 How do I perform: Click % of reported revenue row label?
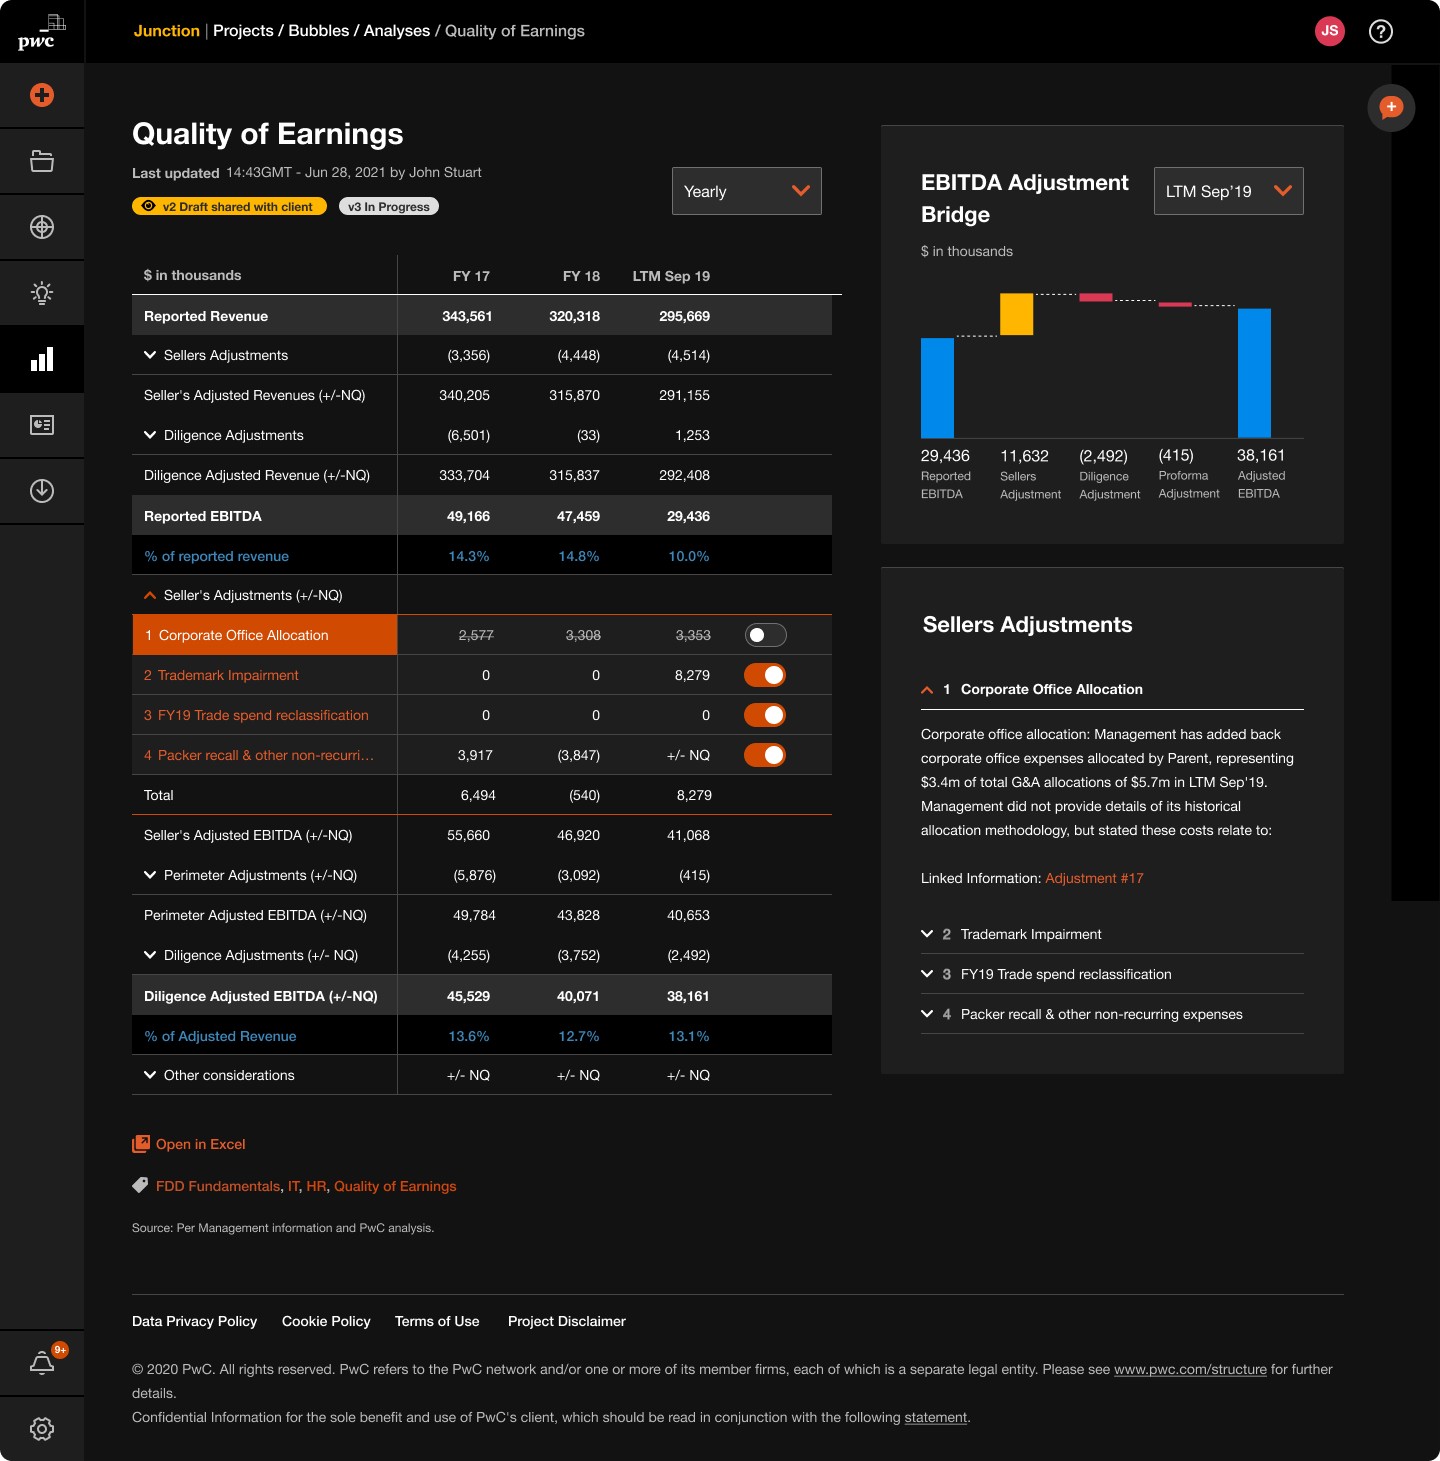(x=216, y=556)
